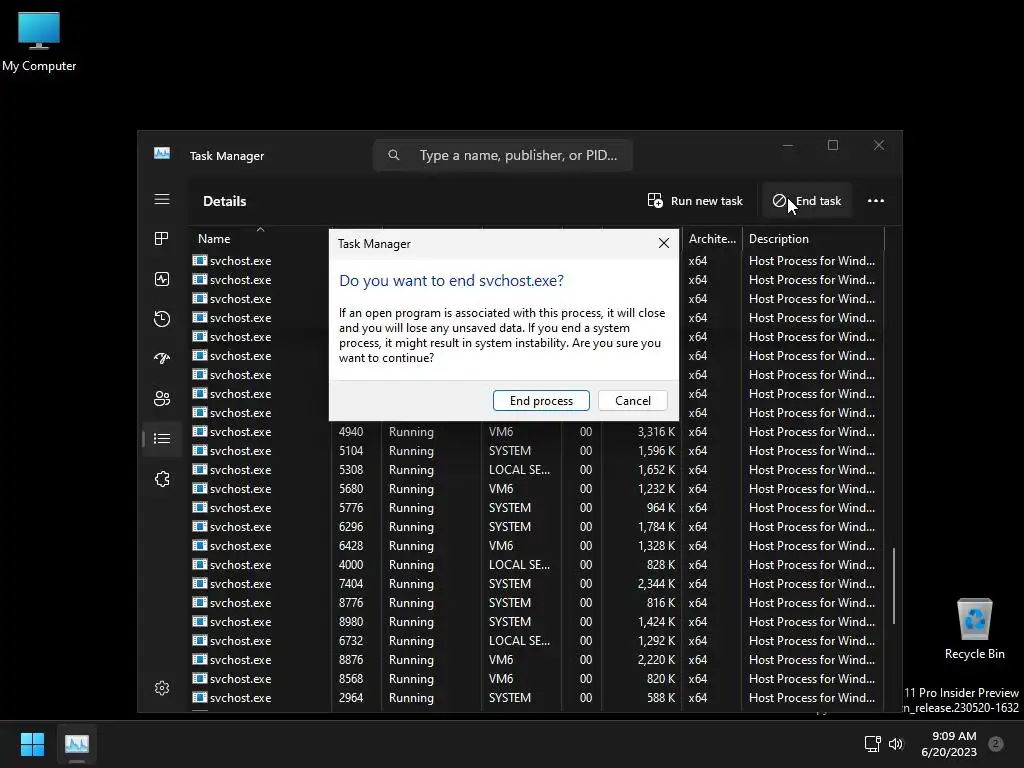Click the 2,344 K memory cell

(656, 583)
